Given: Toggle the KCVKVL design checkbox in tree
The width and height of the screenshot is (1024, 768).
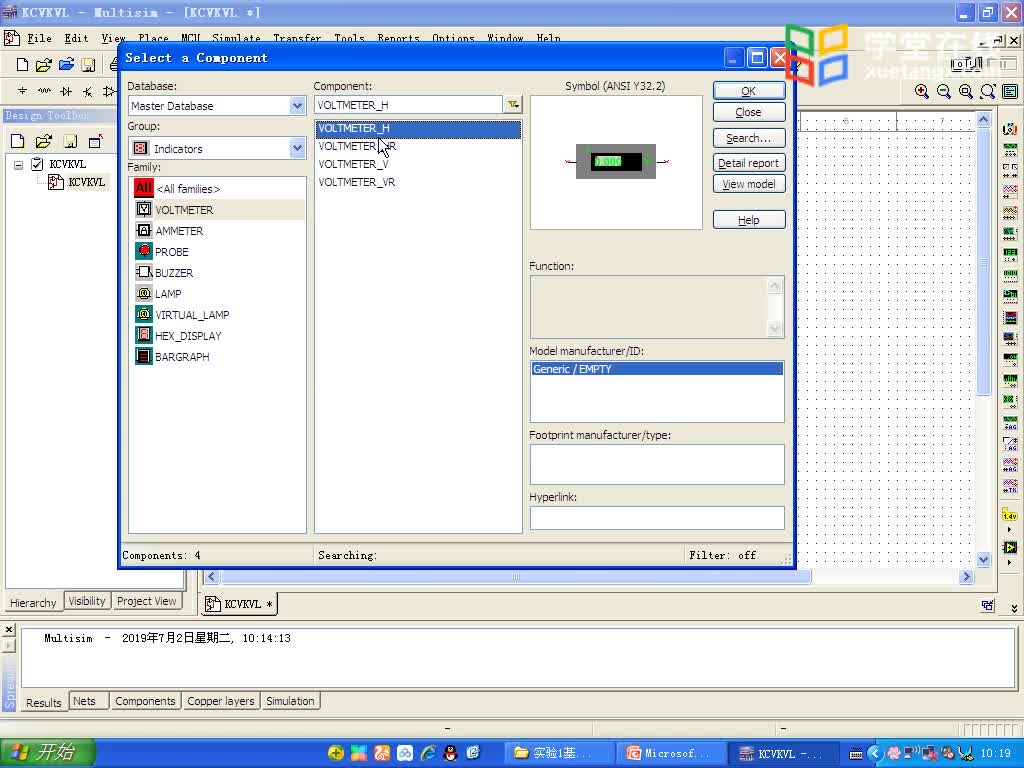Looking at the screenshot, I should point(37,164).
